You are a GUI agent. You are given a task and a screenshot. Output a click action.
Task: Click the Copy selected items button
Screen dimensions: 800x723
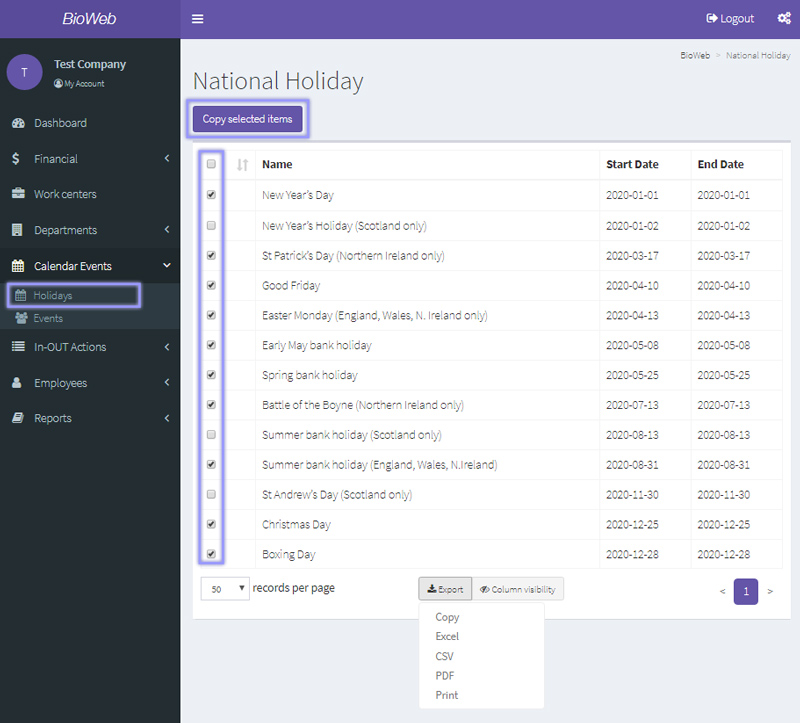coord(247,119)
